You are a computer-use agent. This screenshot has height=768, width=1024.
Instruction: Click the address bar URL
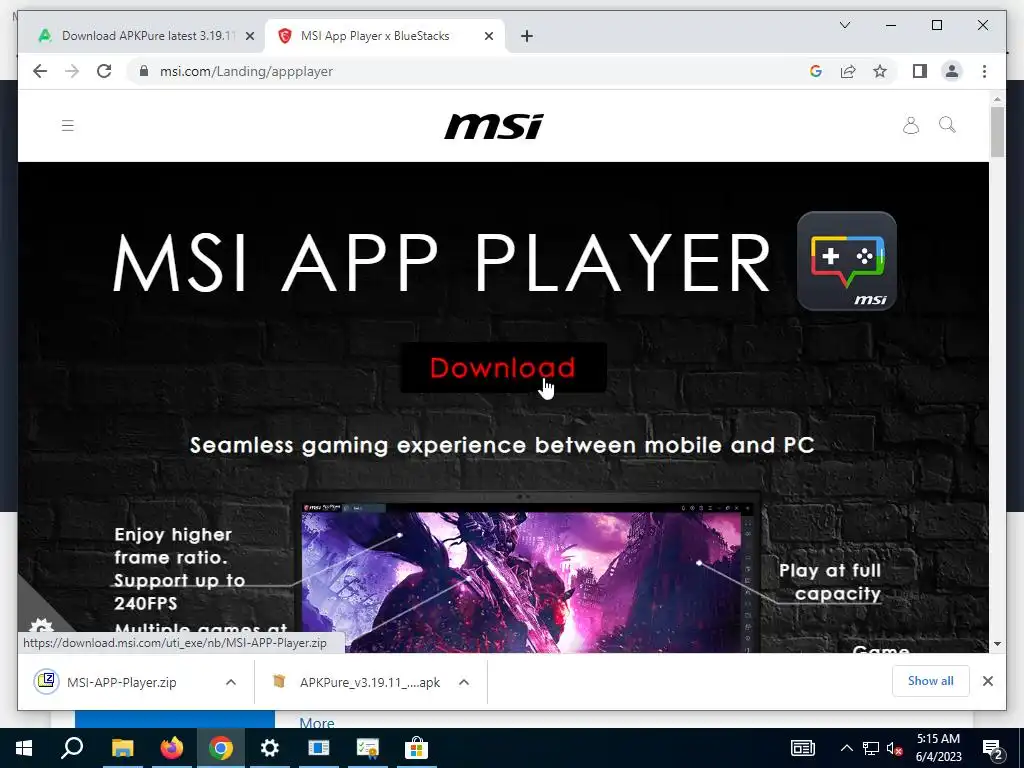246,71
